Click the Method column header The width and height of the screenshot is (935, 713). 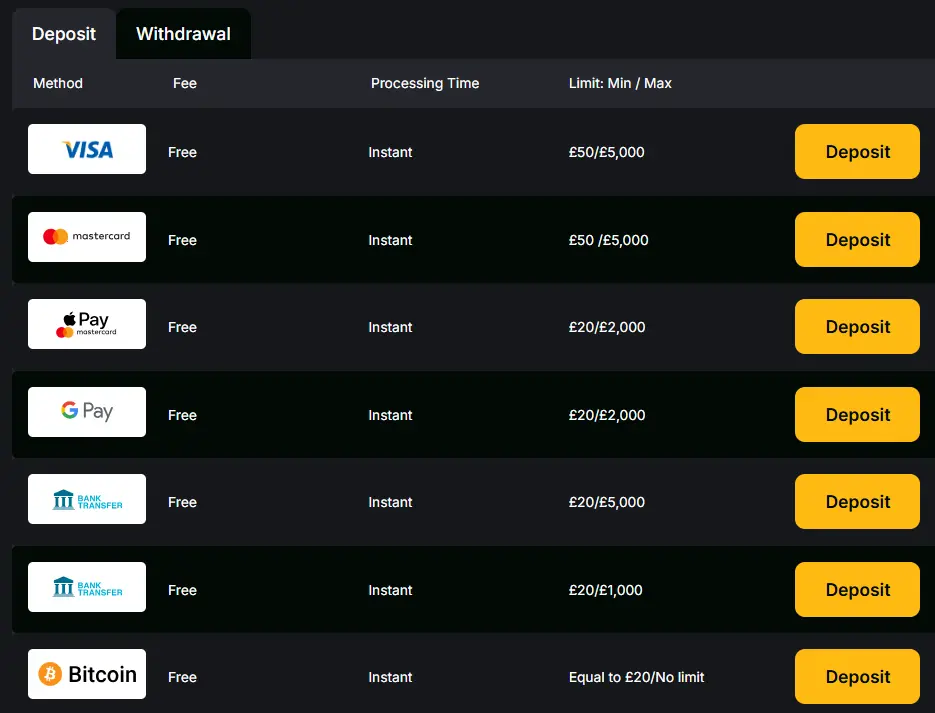pyautogui.click(x=58, y=83)
